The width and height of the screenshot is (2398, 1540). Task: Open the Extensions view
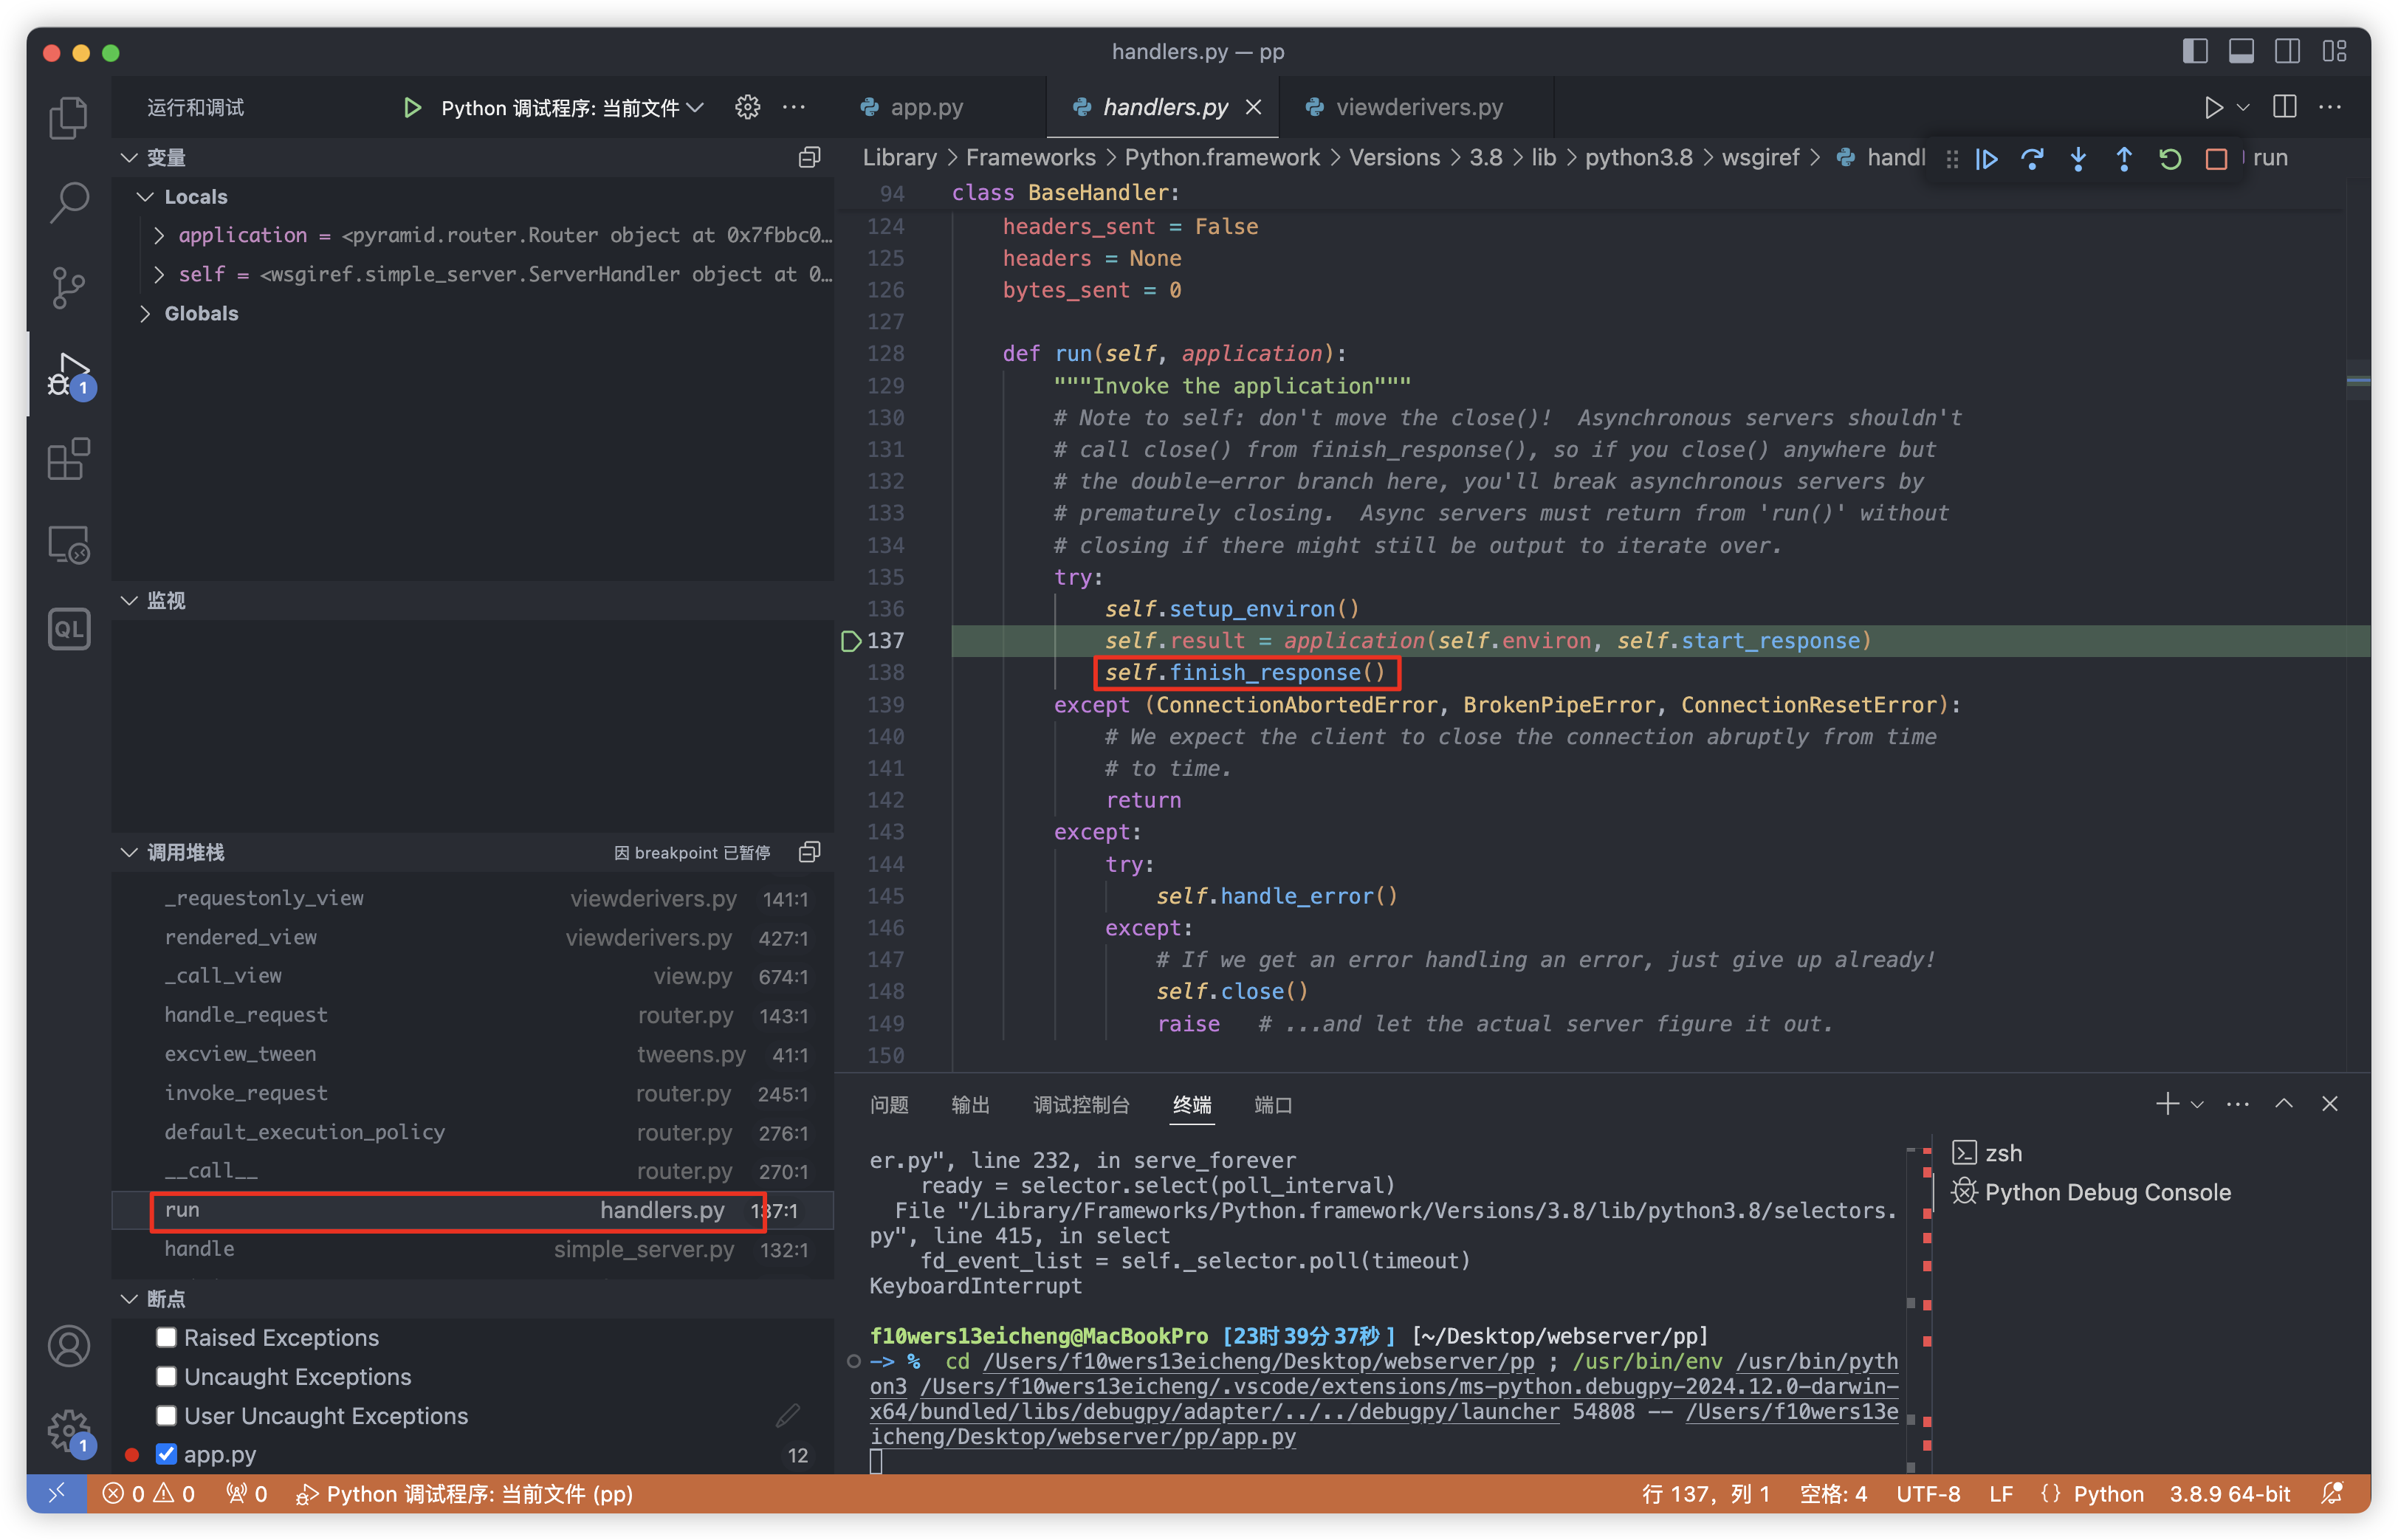pos(68,459)
